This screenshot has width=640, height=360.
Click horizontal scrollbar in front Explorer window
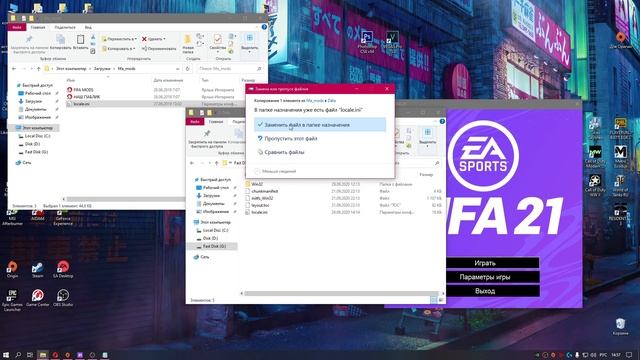(x=341, y=293)
